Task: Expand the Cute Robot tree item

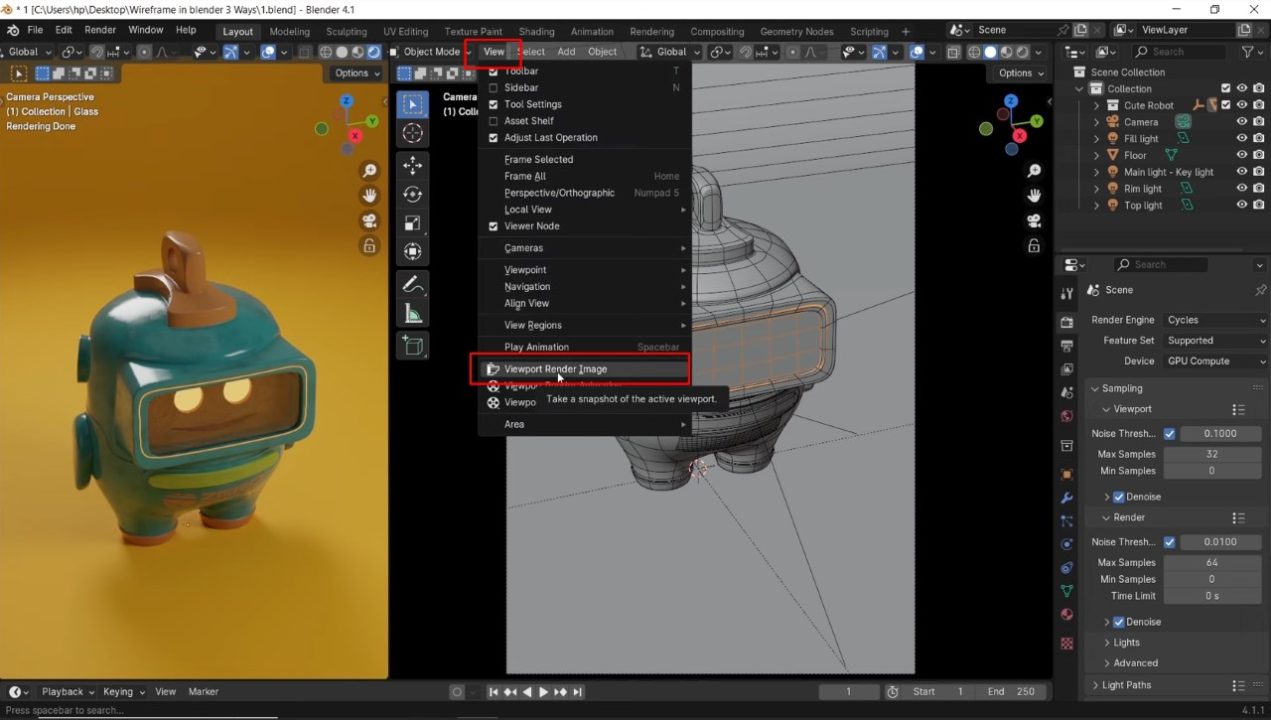Action: (1096, 106)
